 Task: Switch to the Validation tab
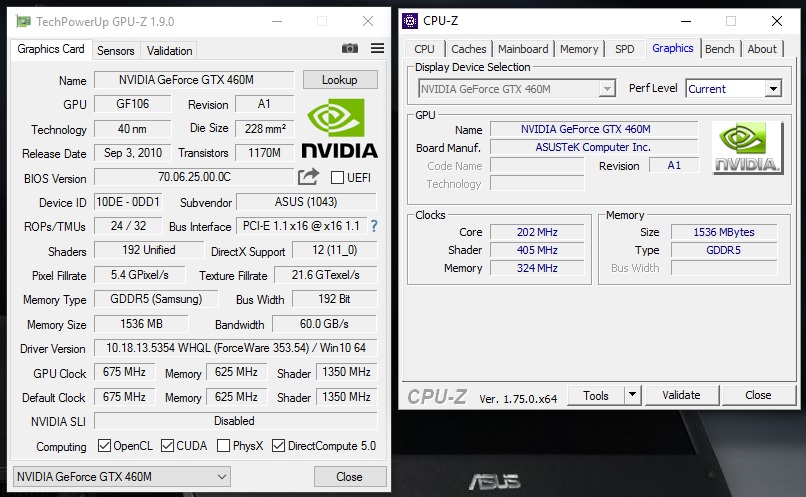pyautogui.click(x=169, y=51)
